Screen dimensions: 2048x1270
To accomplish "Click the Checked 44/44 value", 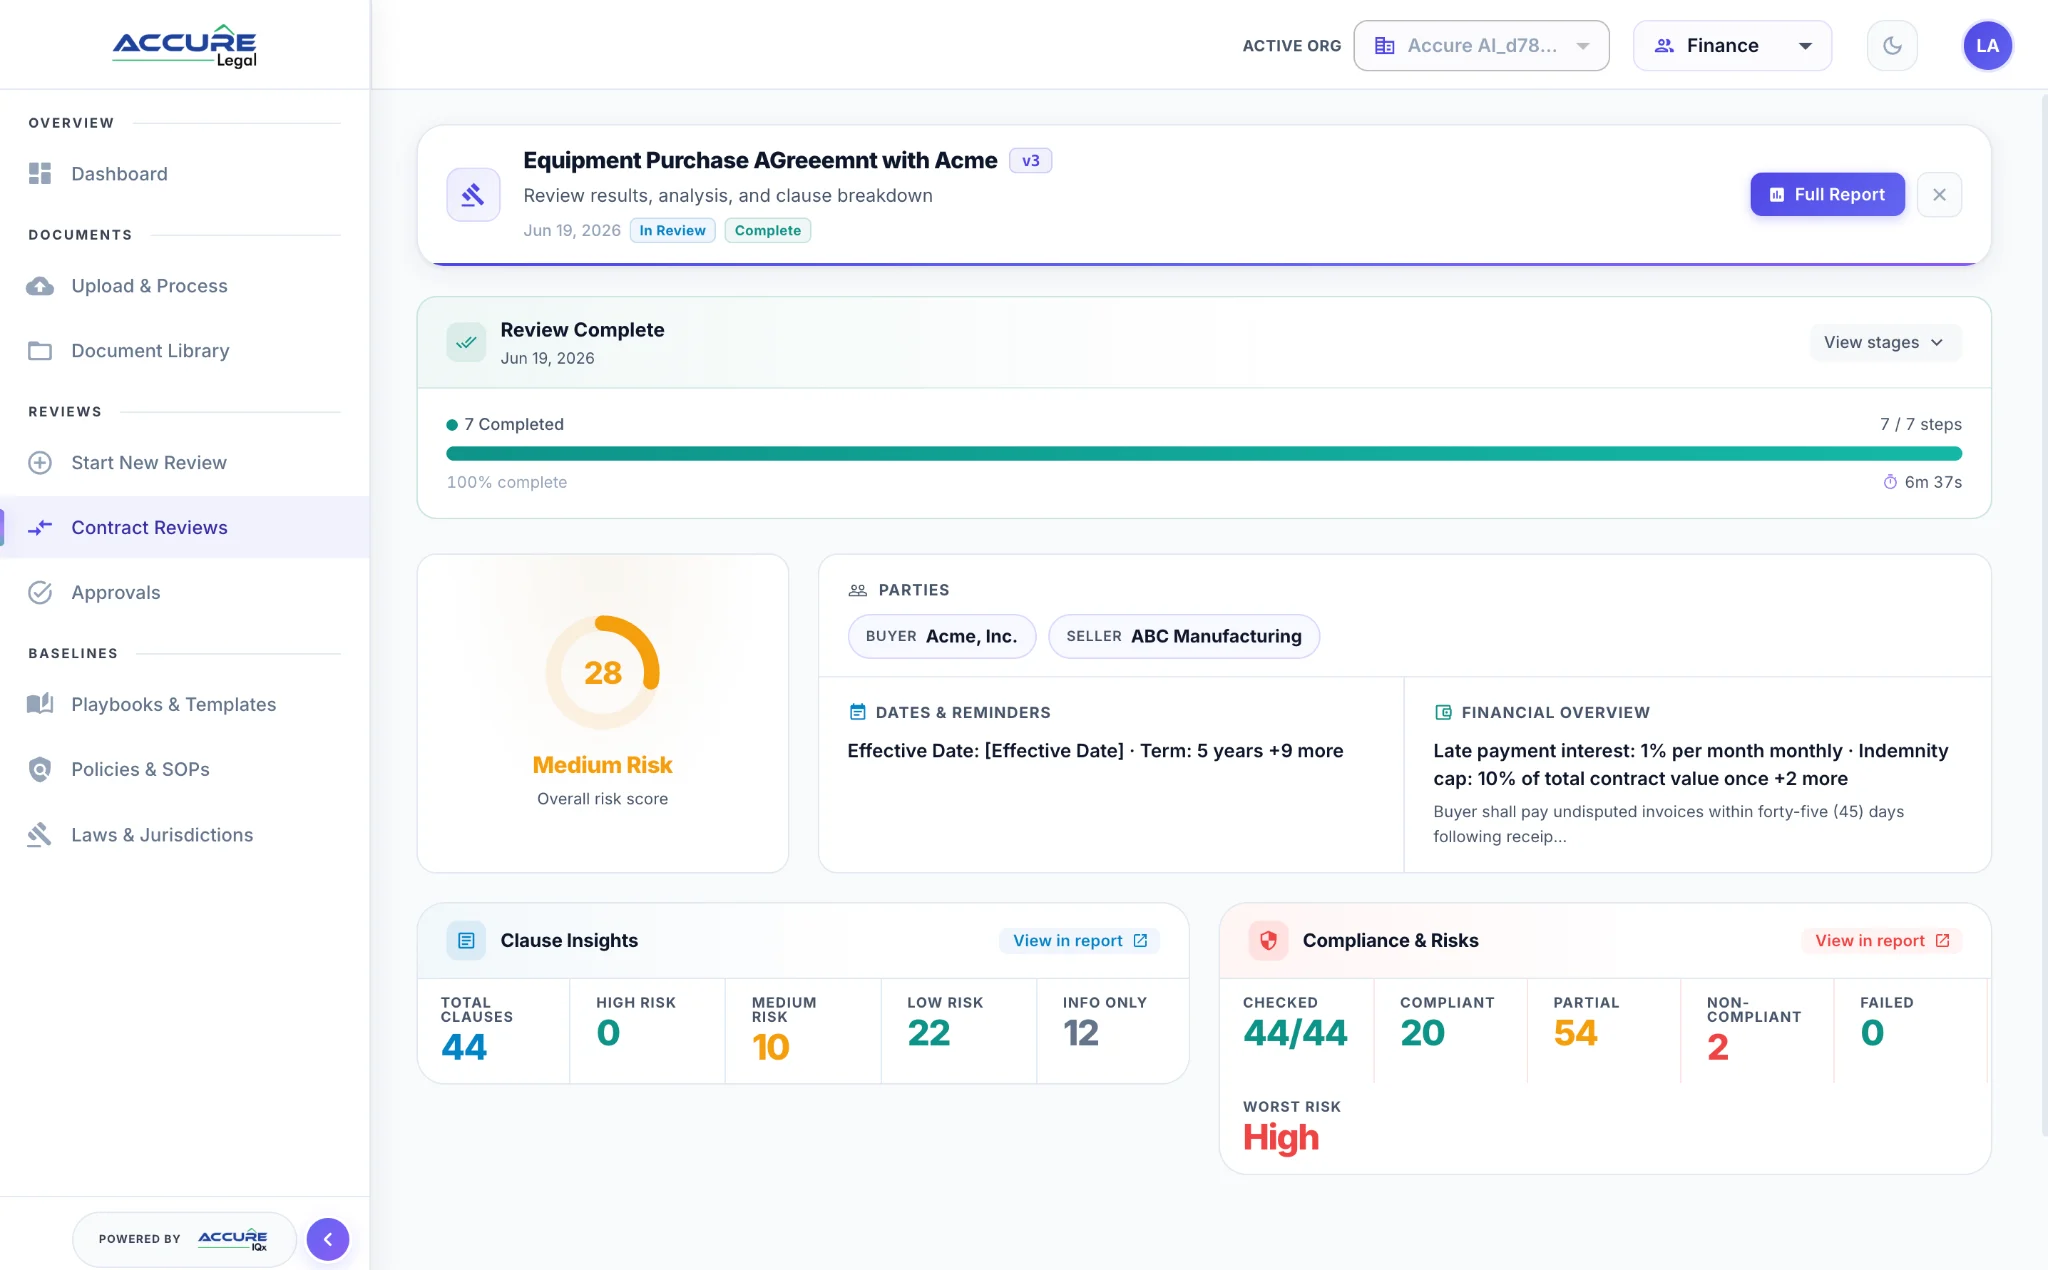I will pos(1296,1033).
